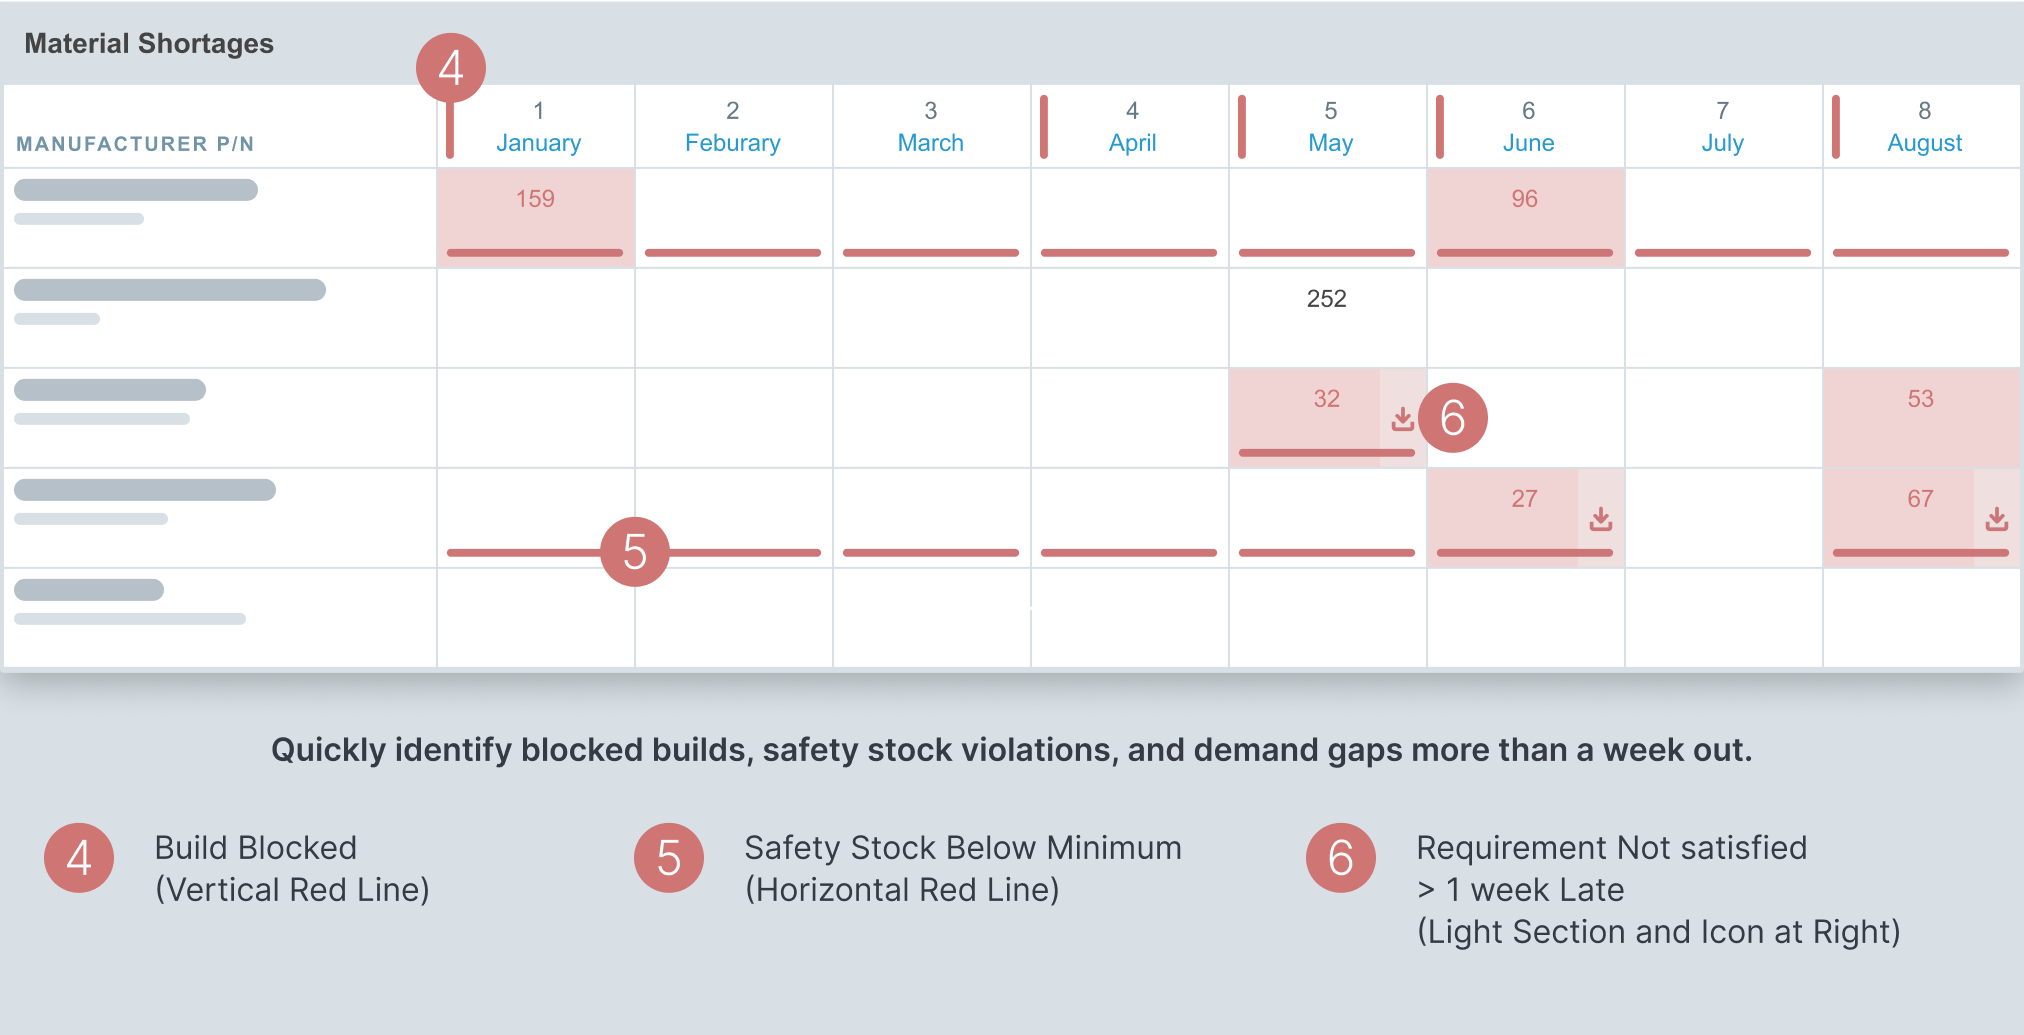This screenshot has height=1035, width=2024.
Task: Click the number 4 badge above January
Action: click(451, 68)
